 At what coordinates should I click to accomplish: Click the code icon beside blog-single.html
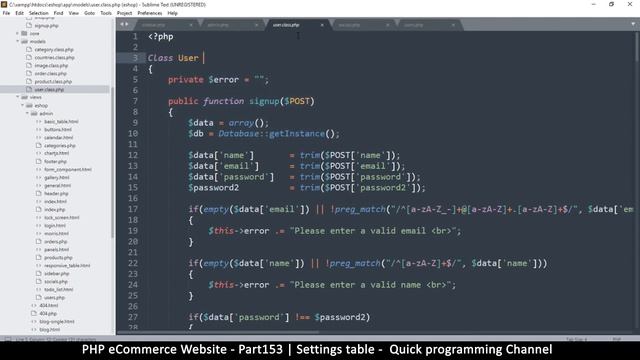click(34, 321)
